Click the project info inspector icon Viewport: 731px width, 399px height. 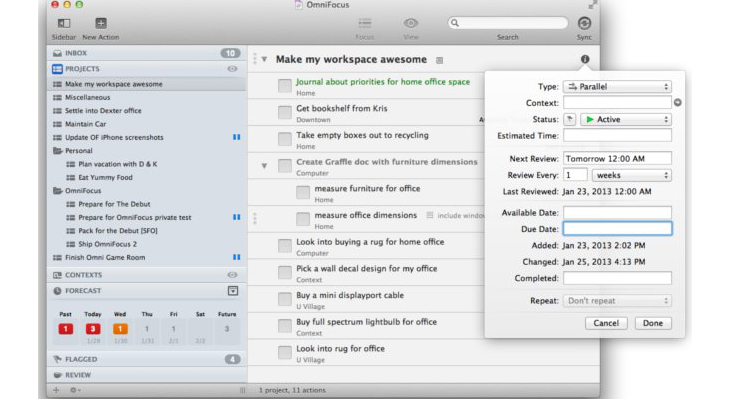(x=585, y=59)
